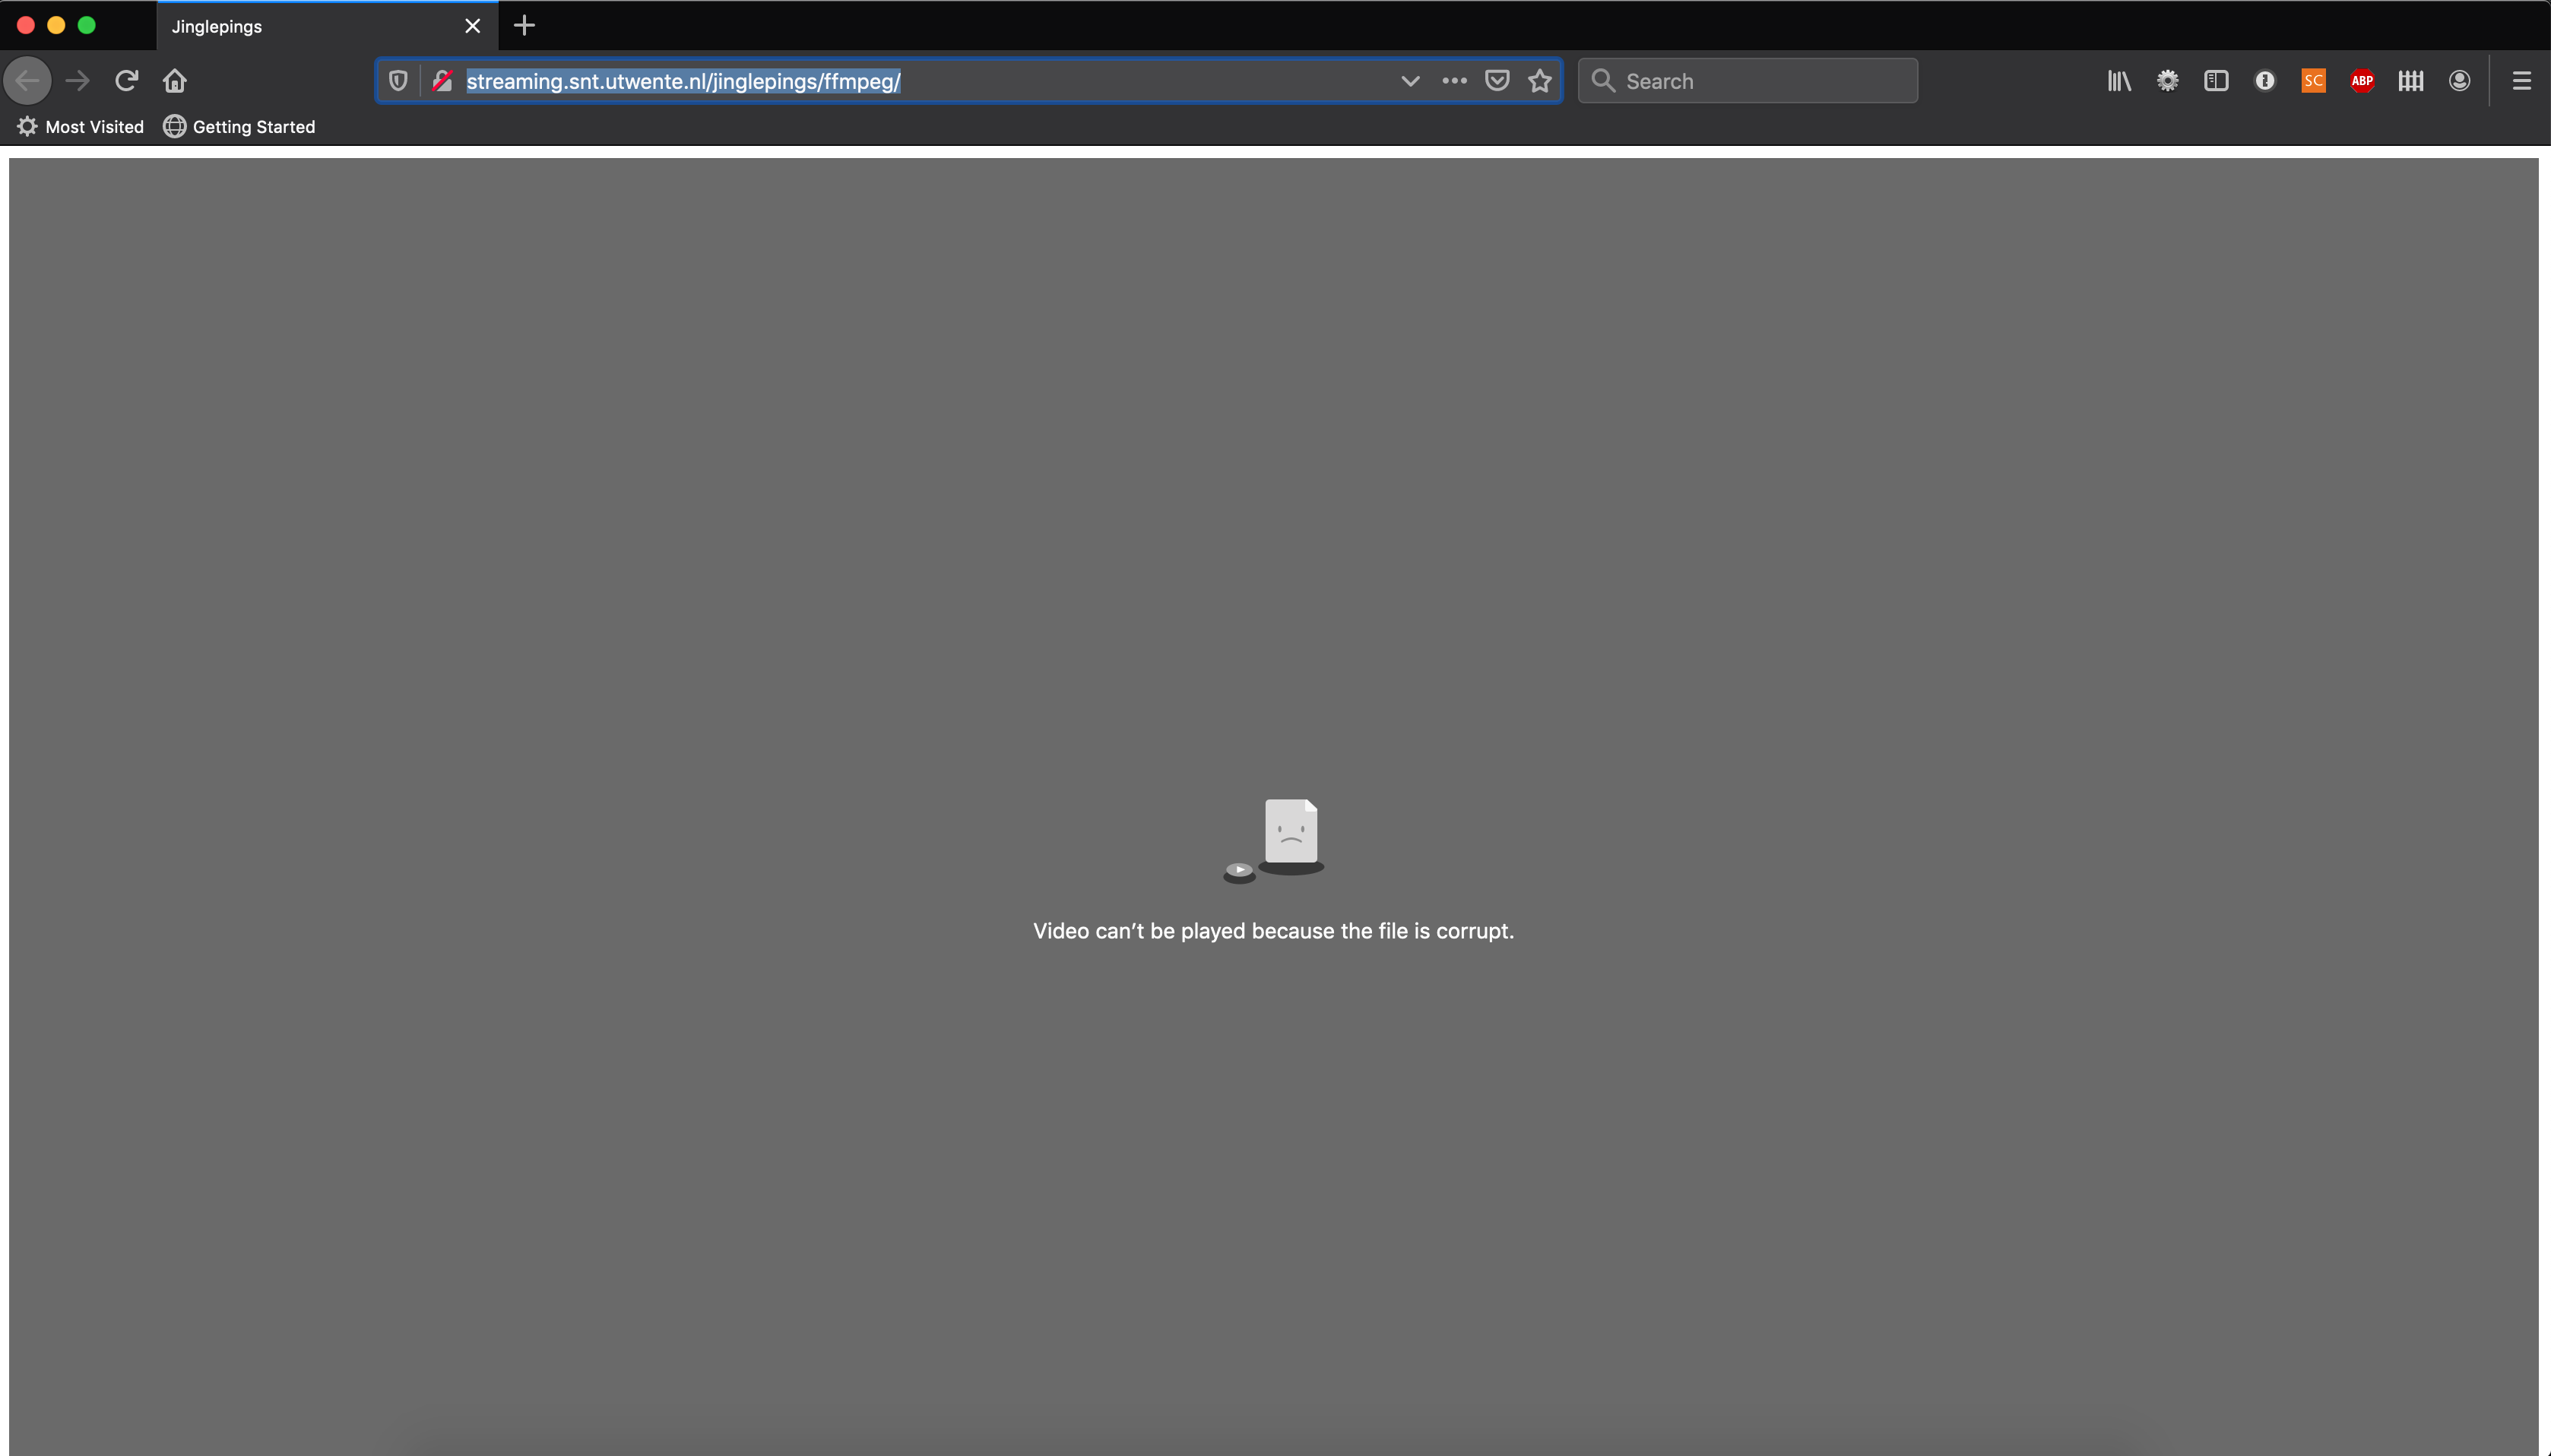This screenshot has width=2551, height=1456.
Task: Open the 1Password extension icon
Action: click(x=2264, y=81)
